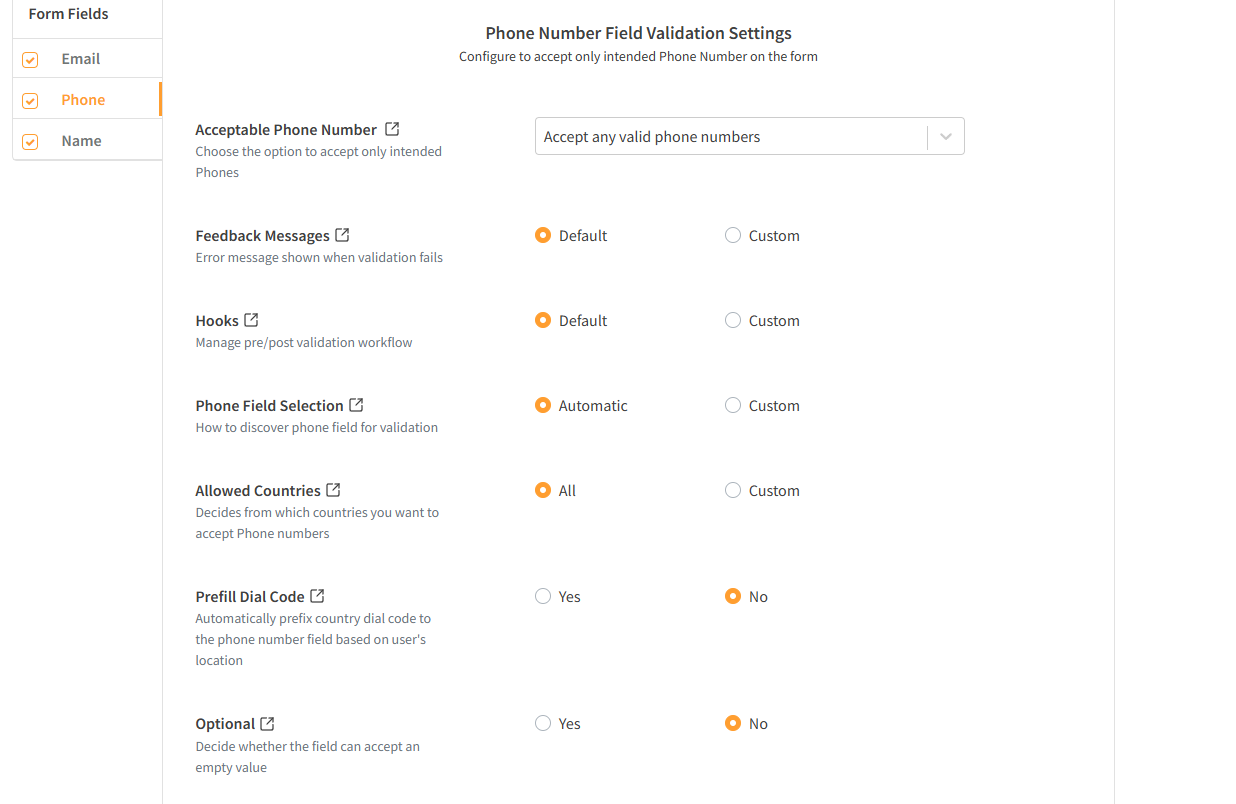Enable Yes for Prefill Dial Code
The width and height of the screenshot is (1236, 804).
(542, 595)
